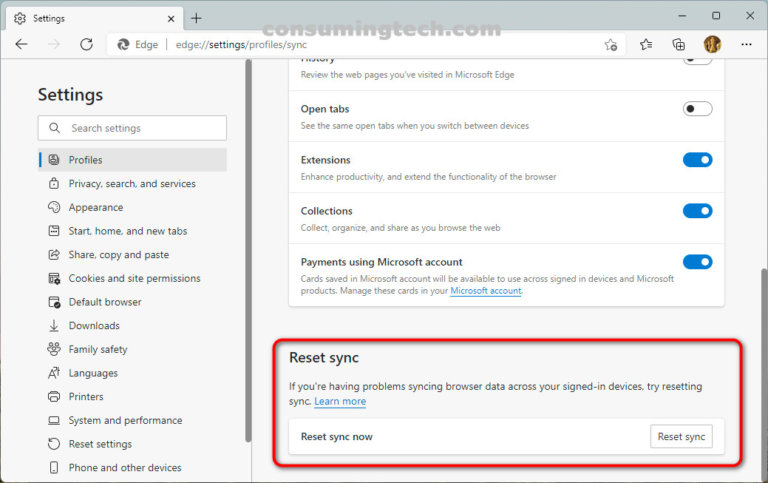Add this page to favorites star icon
This screenshot has width=768, height=483.
tap(611, 45)
